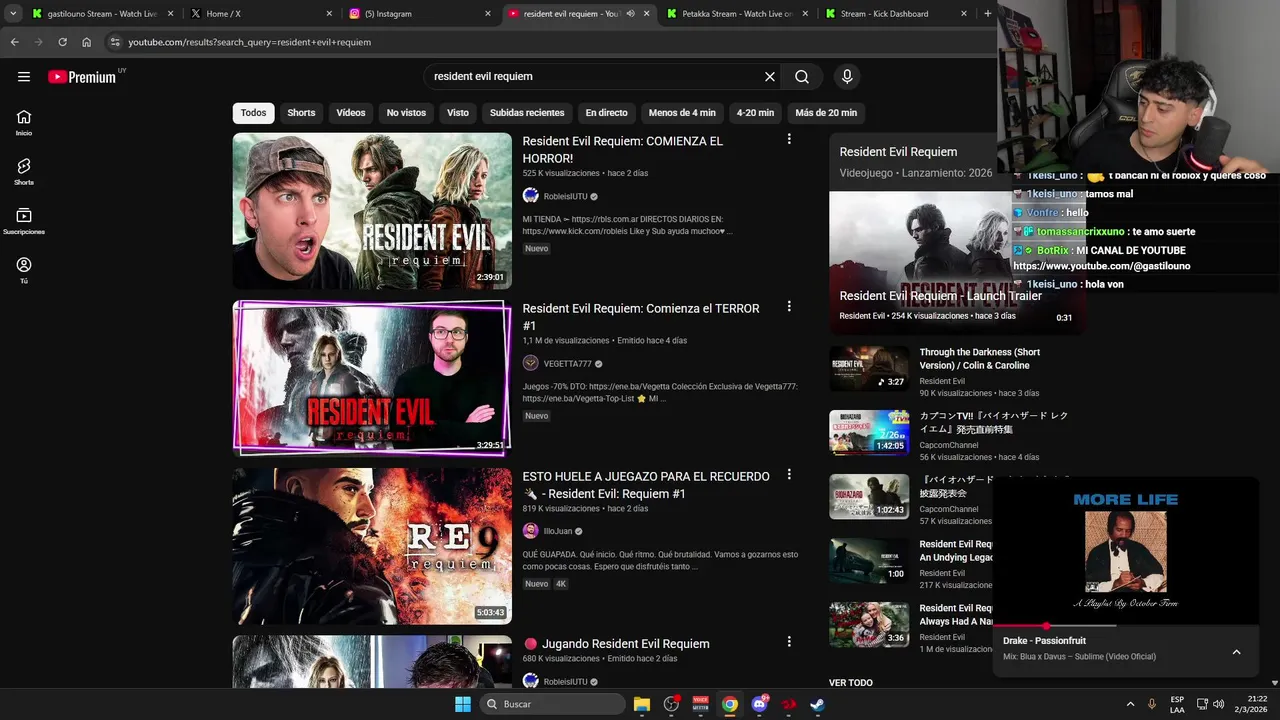Click VER TODO link
The image size is (1280, 720).
851,683
